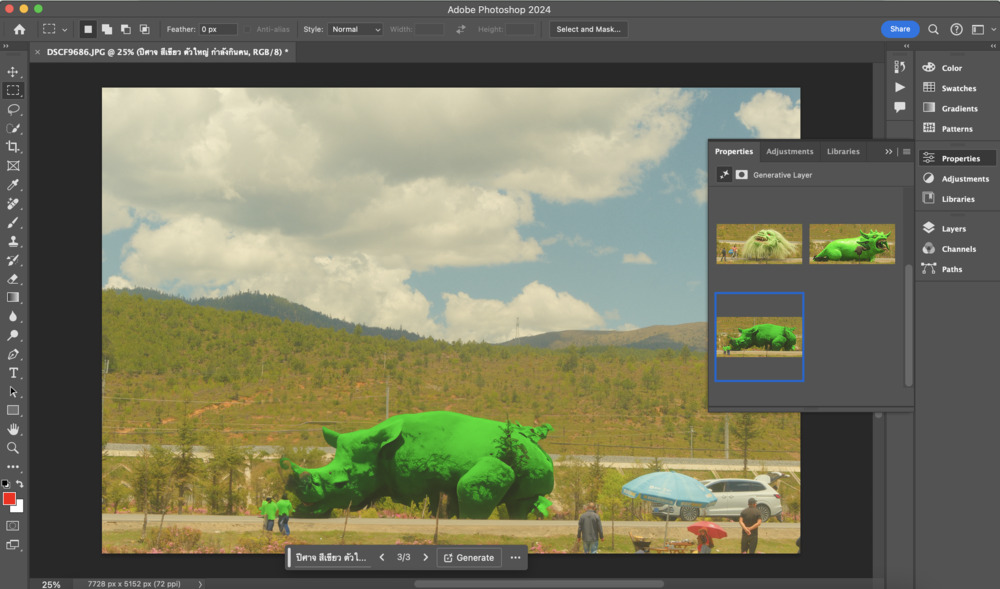Switch to the Adjustments tab

789,152
